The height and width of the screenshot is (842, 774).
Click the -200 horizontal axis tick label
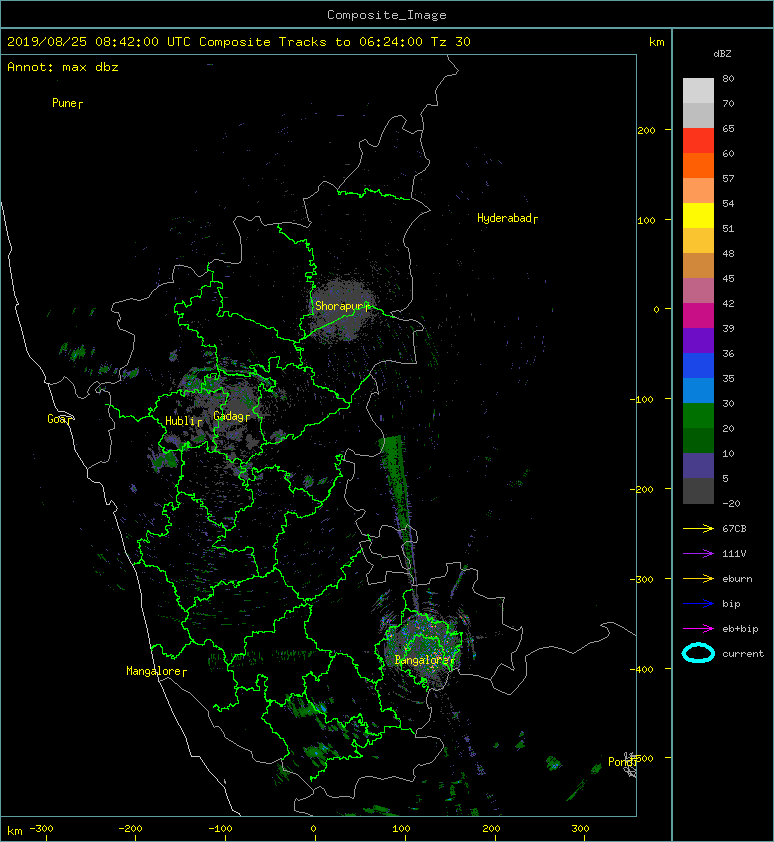(131, 829)
